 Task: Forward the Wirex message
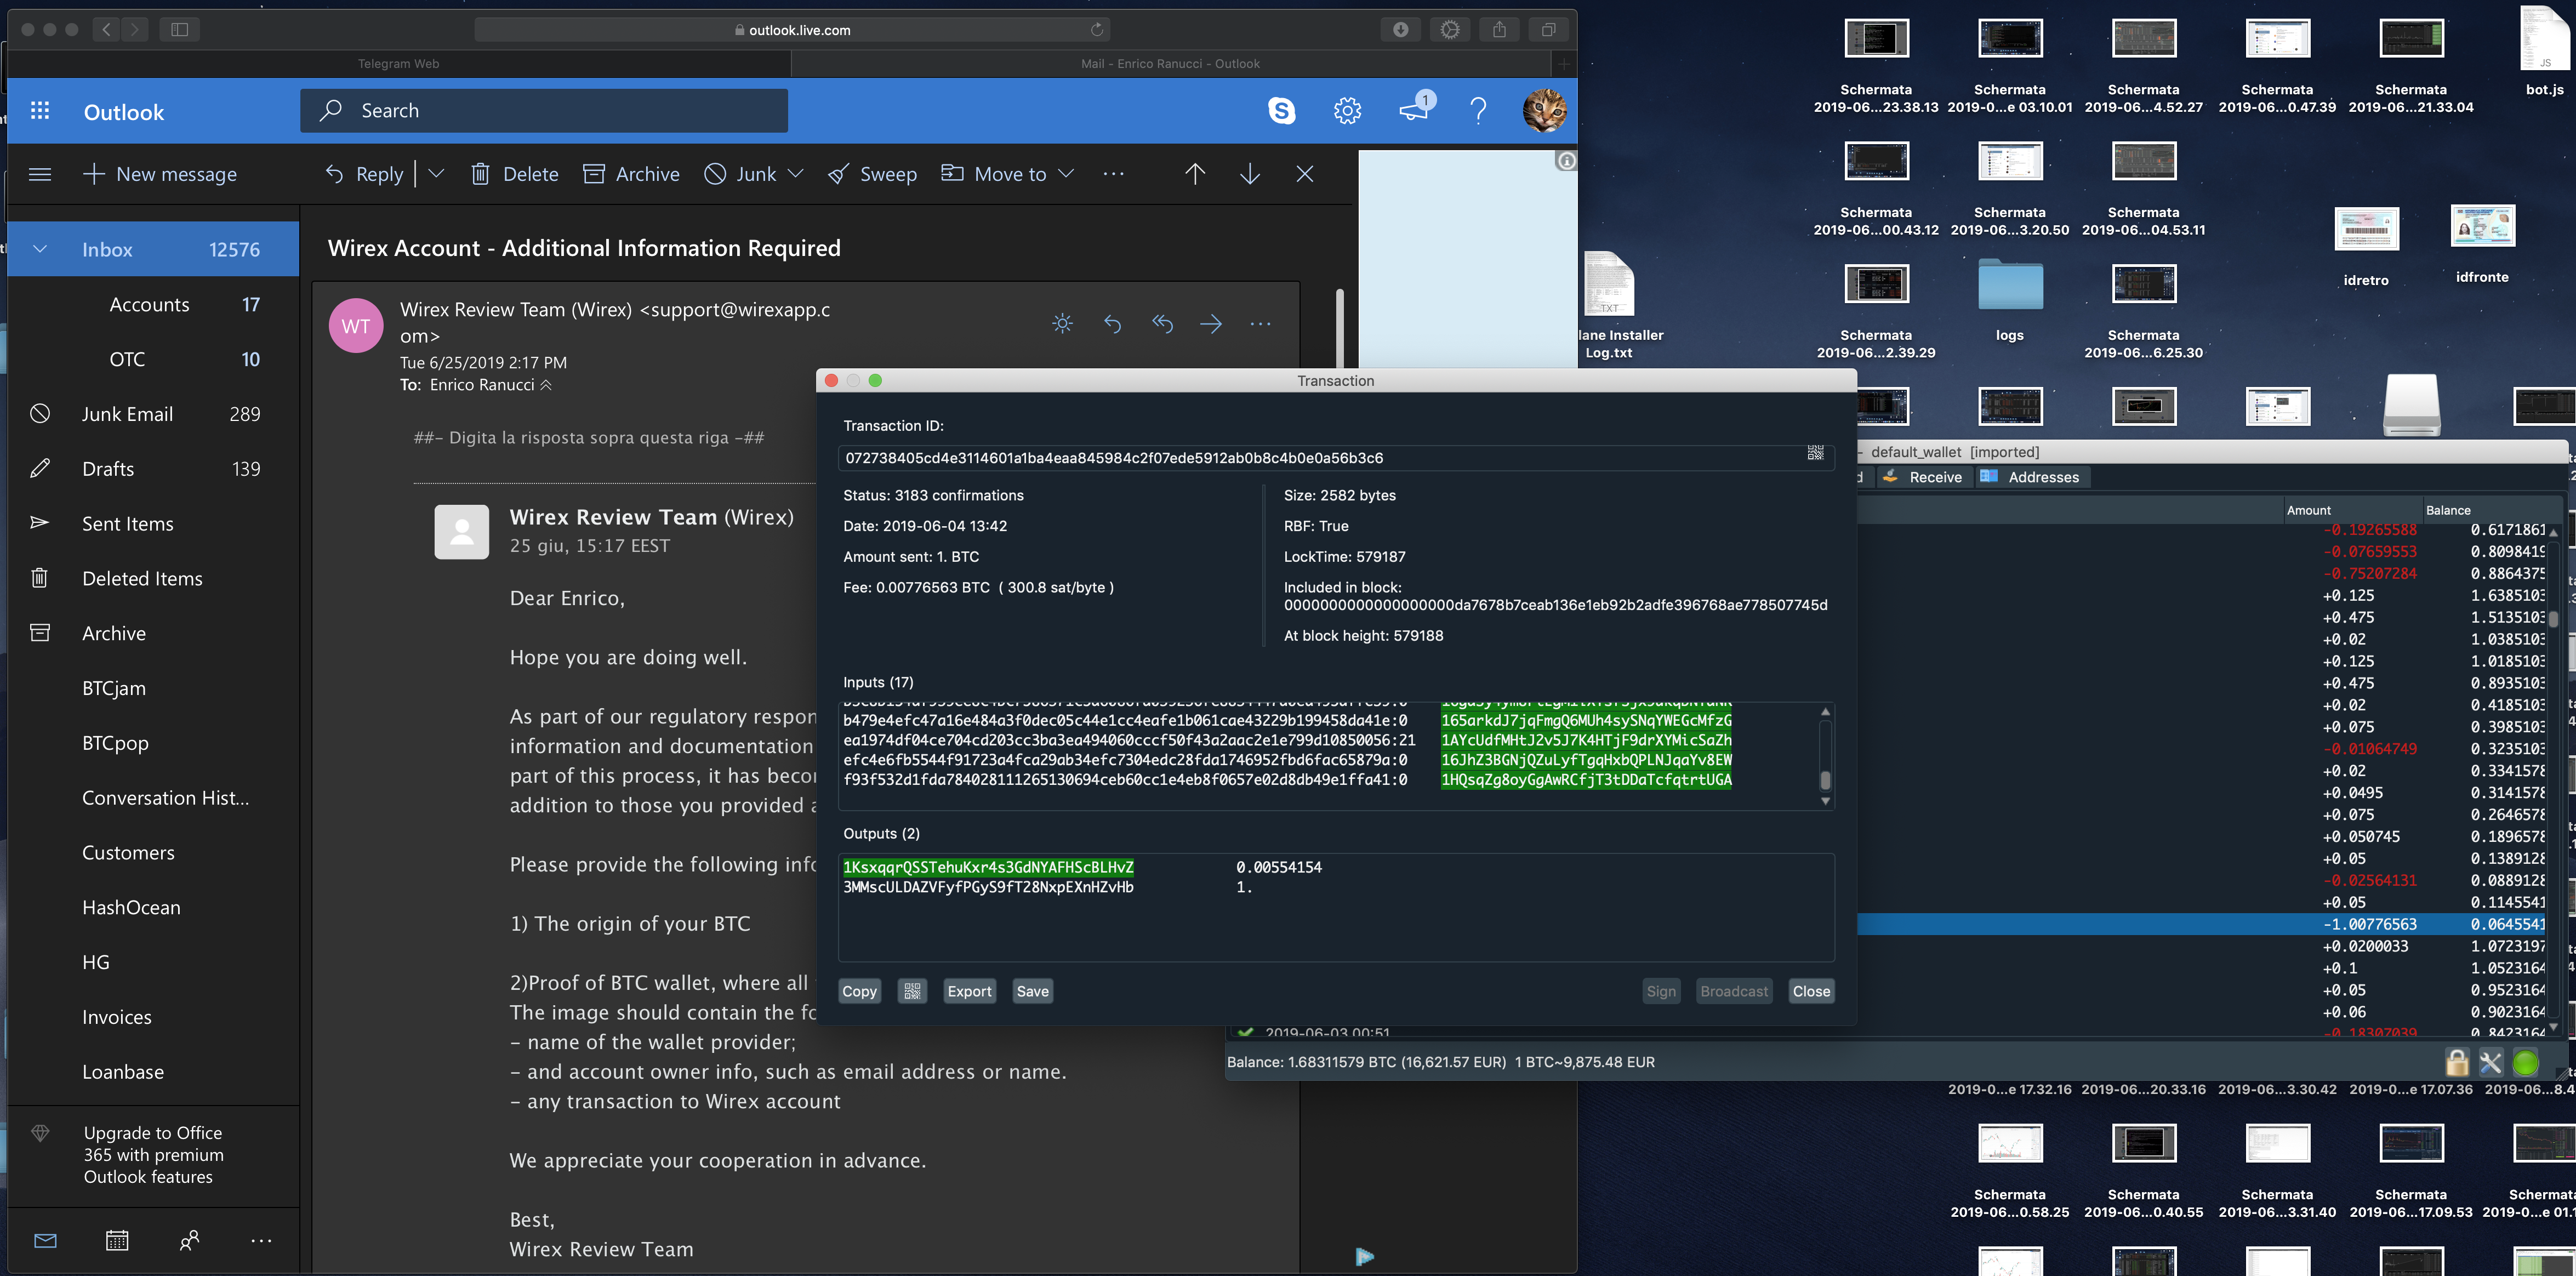(x=1211, y=324)
